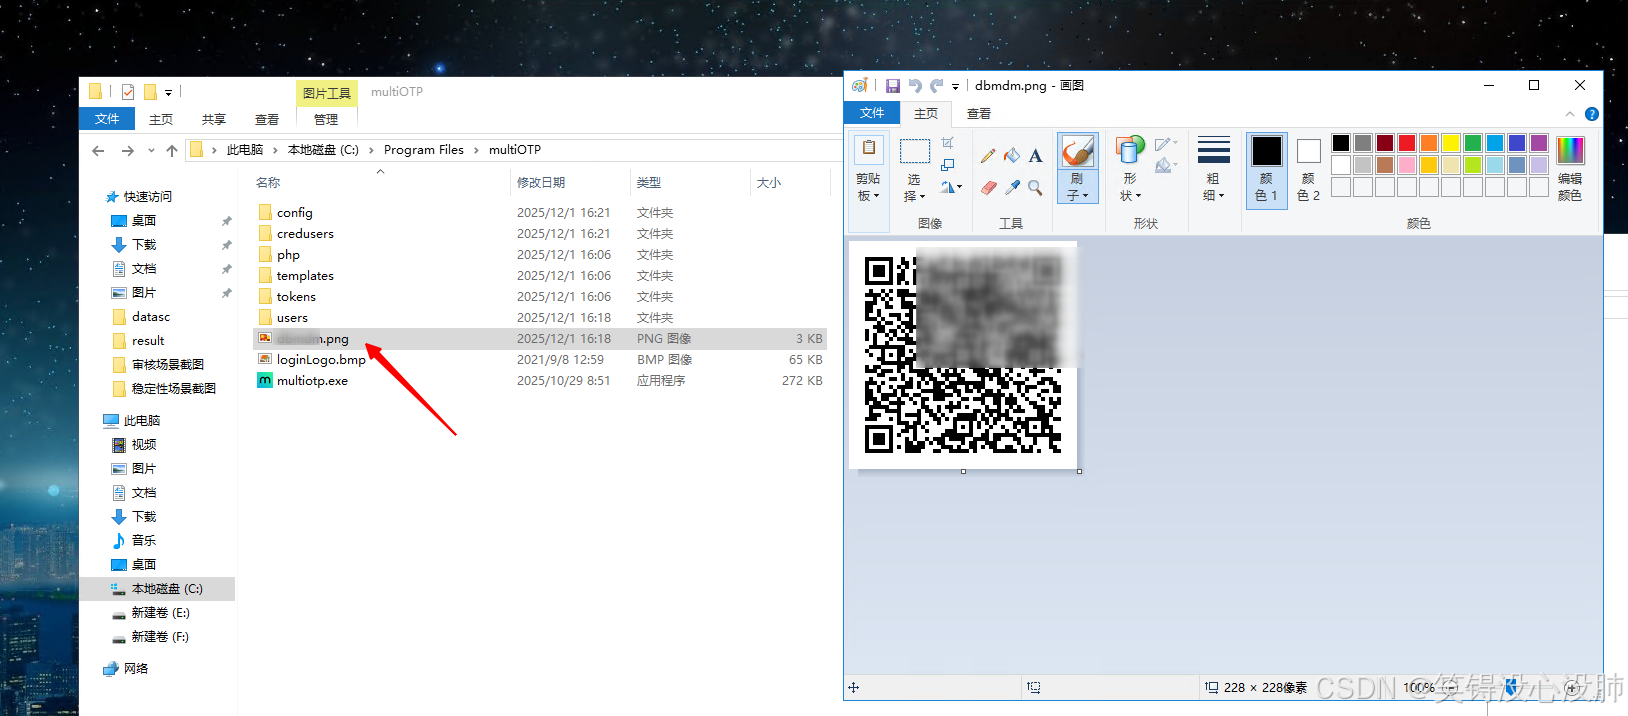
Task: Click the QR code image on Paint canvas
Action: (x=963, y=355)
